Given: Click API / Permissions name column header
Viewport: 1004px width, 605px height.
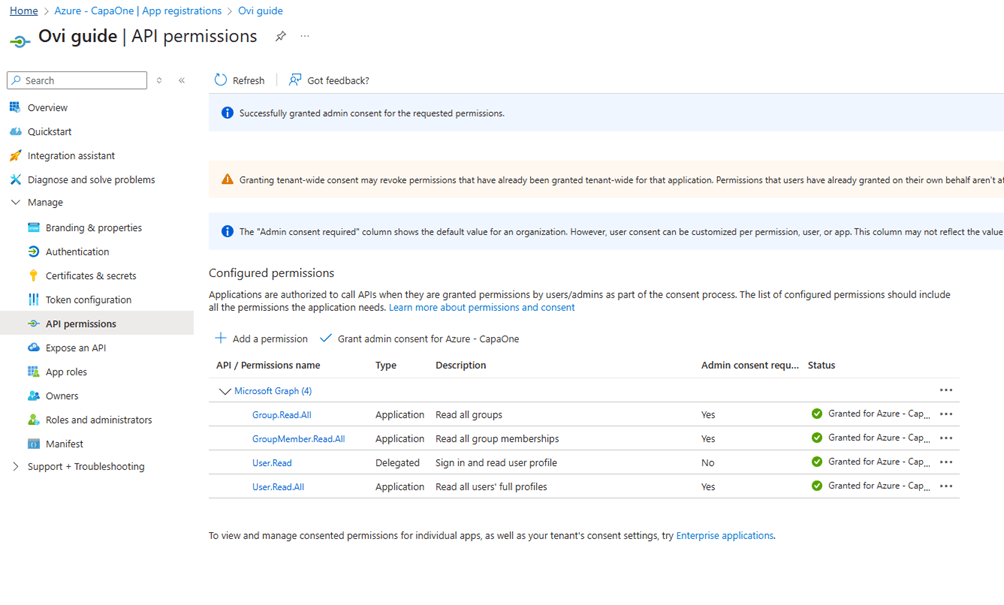Looking at the screenshot, I should (268, 366).
